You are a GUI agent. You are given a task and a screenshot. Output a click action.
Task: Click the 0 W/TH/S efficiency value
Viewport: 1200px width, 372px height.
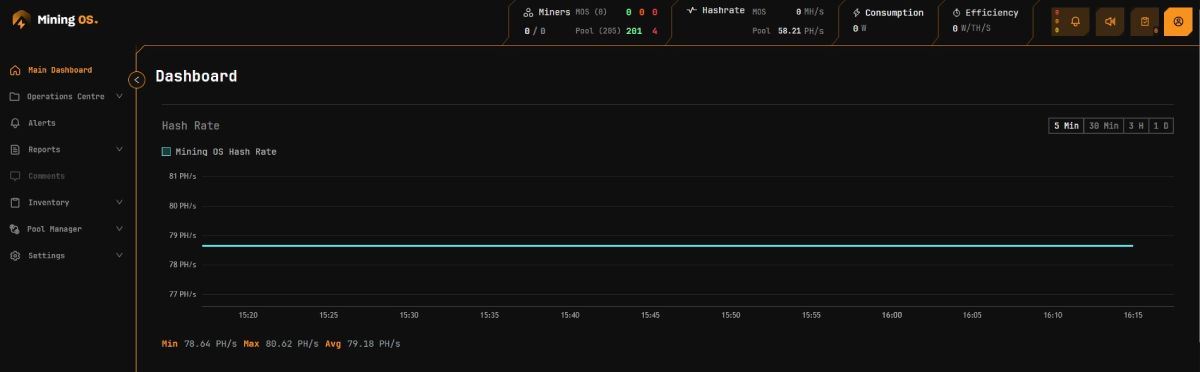coord(972,29)
